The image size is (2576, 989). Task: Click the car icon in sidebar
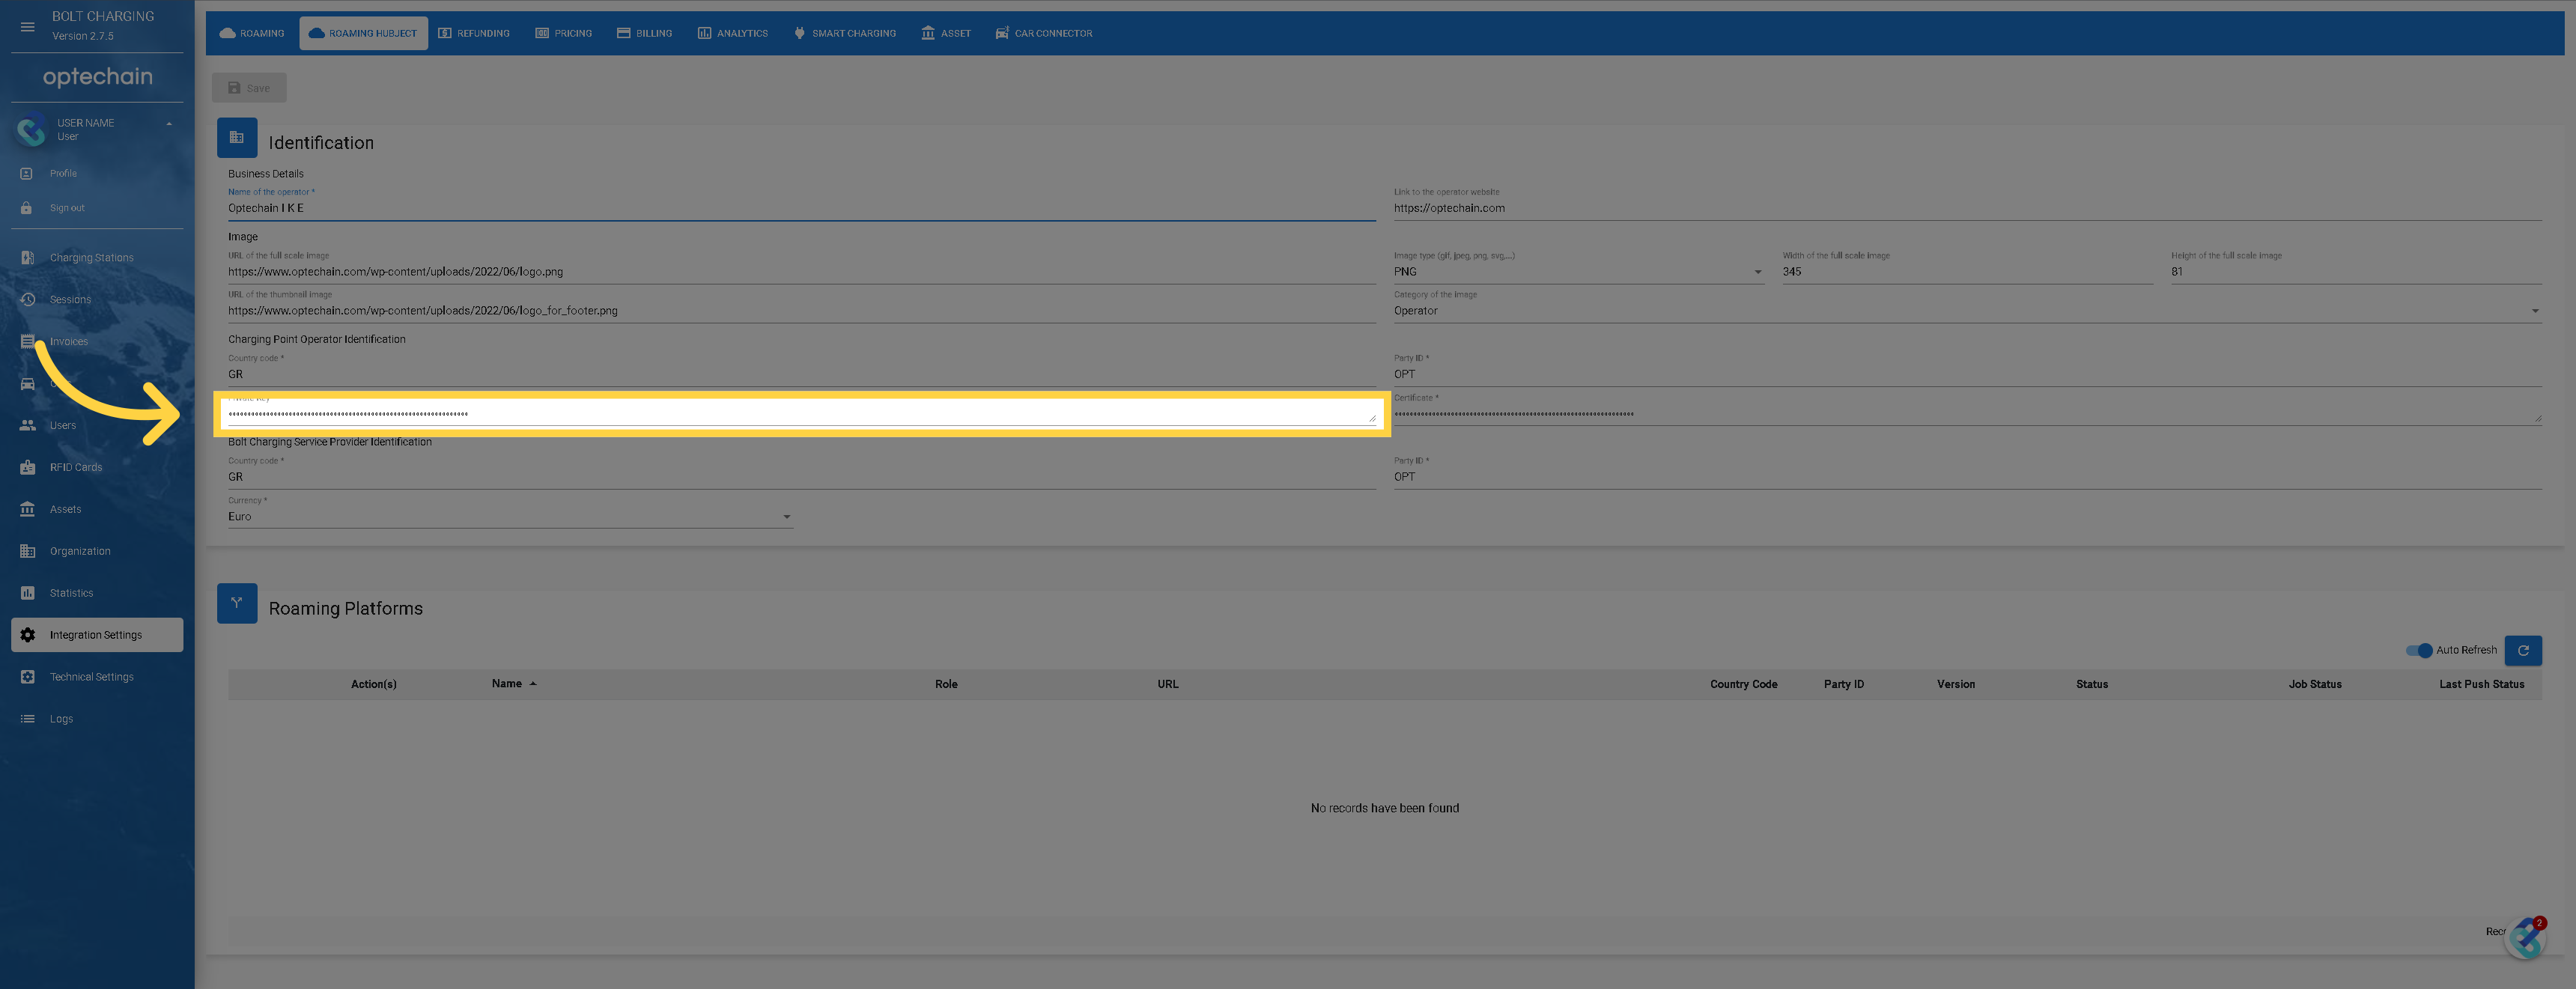tap(27, 383)
